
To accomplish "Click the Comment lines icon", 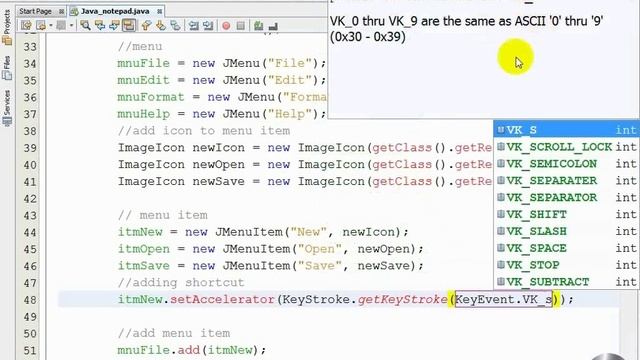I will pyautogui.click(x=258, y=26).
